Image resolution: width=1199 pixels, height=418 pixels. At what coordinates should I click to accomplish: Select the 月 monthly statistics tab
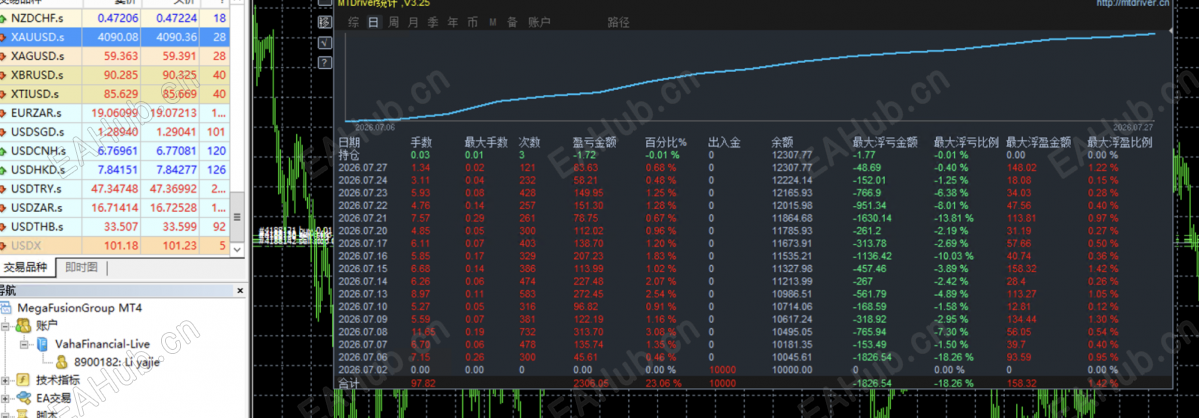coord(413,22)
